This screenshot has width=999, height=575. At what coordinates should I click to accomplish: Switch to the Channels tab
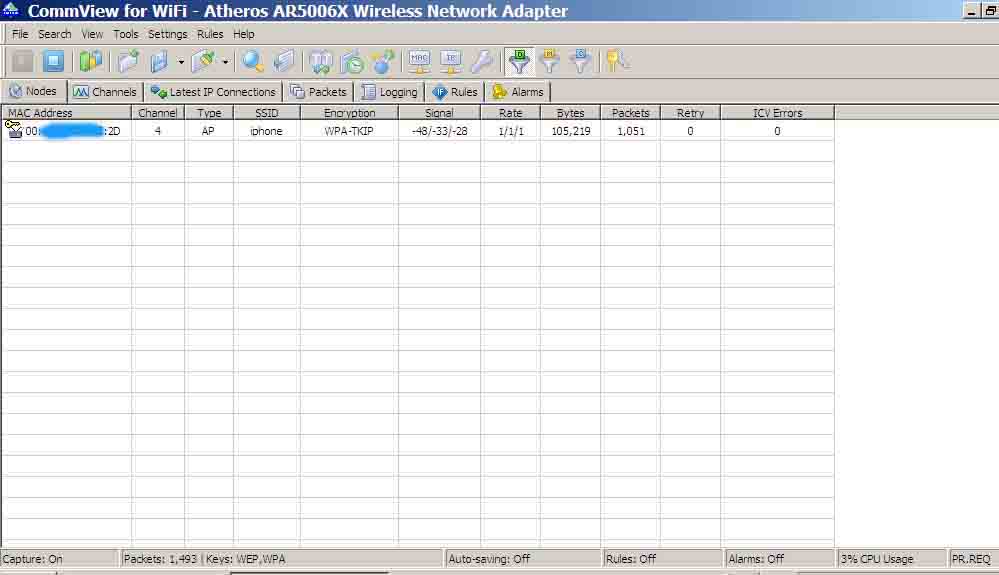[105, 92]
